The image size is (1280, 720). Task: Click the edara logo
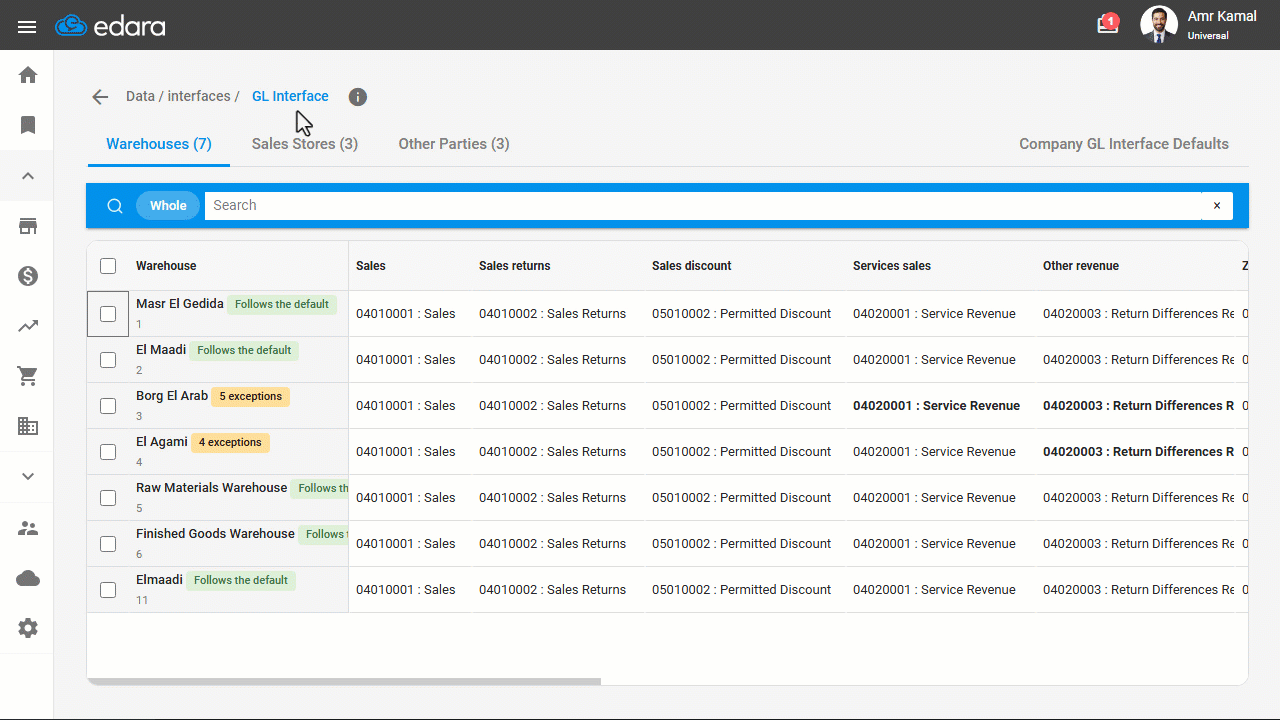point(110,26)
